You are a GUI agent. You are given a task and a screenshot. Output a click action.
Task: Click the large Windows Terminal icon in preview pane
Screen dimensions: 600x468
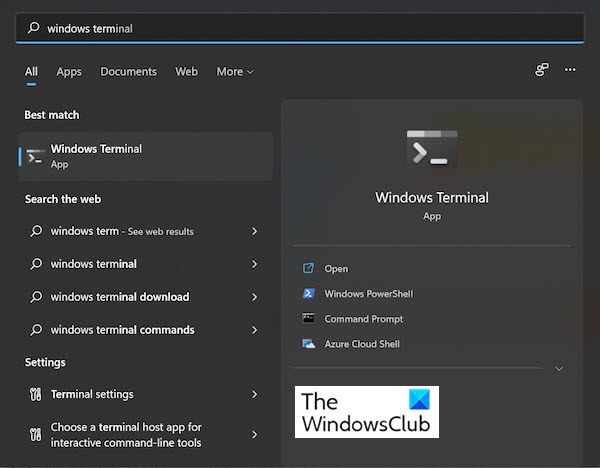click(432, 148)
